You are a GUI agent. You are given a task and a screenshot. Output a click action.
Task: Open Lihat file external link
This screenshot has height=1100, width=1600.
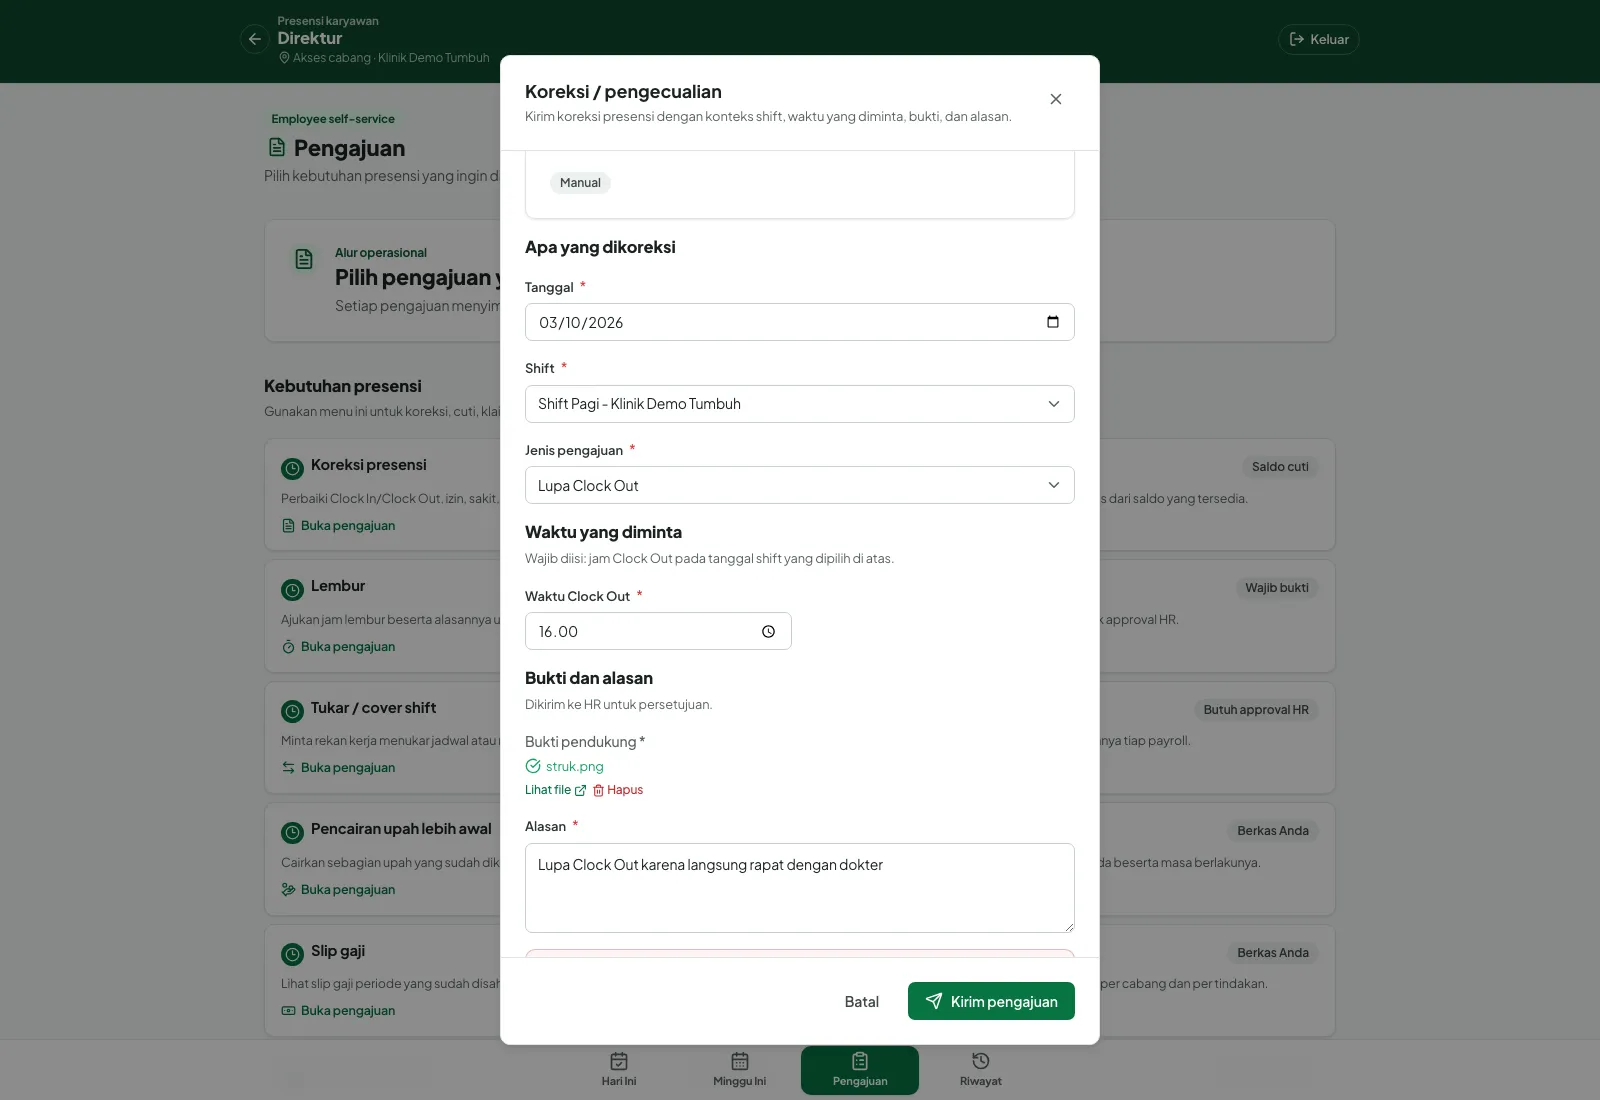[x=555, y=790]
